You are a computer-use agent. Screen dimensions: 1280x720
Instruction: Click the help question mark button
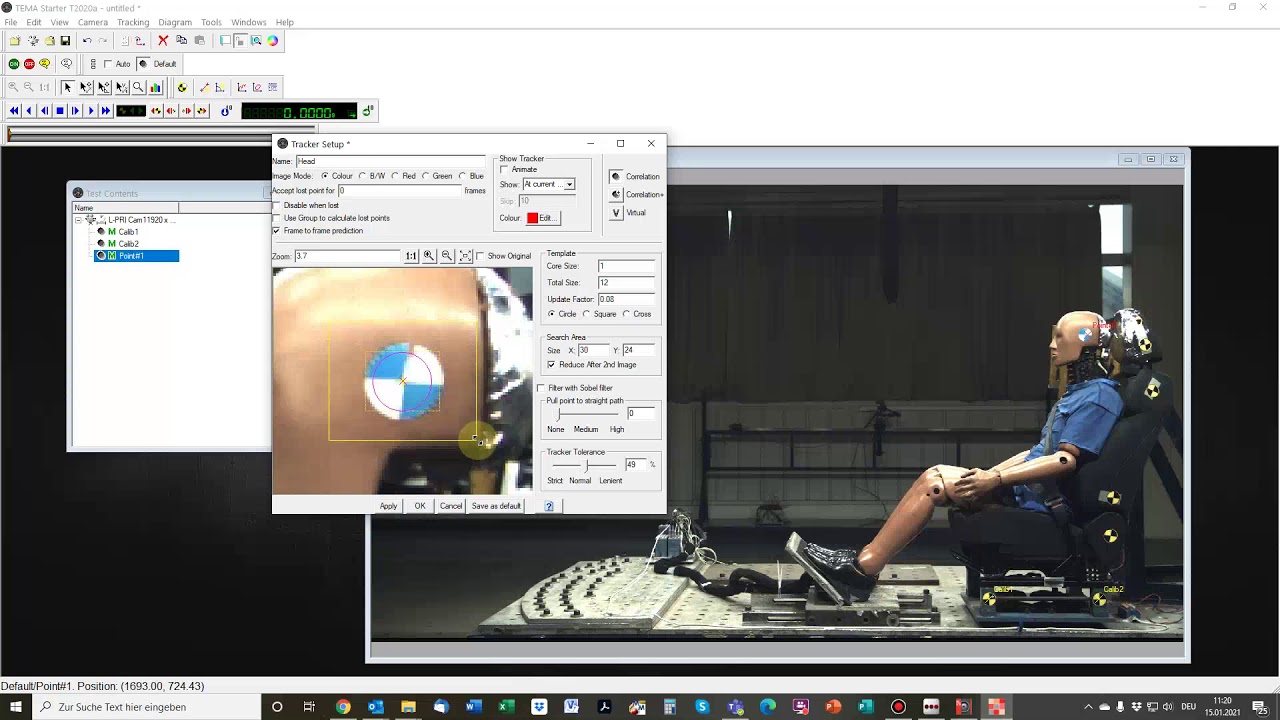(x=549, y=506)
